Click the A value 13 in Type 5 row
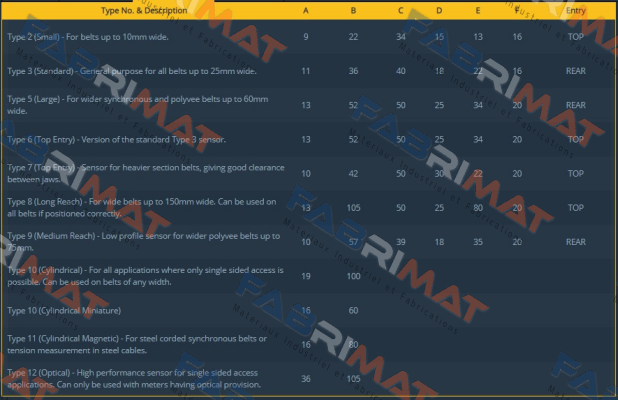This screenshot has height=400, width=618. 306,105
